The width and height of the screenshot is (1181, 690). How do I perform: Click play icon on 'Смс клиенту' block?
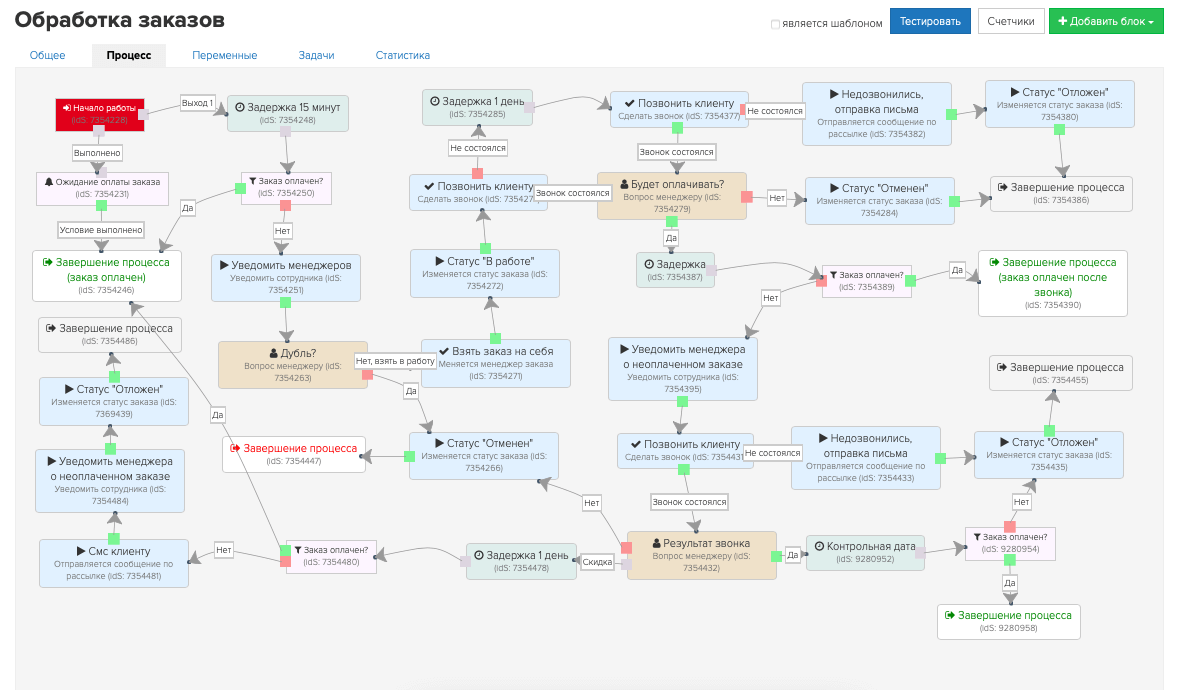pos(81,551)
